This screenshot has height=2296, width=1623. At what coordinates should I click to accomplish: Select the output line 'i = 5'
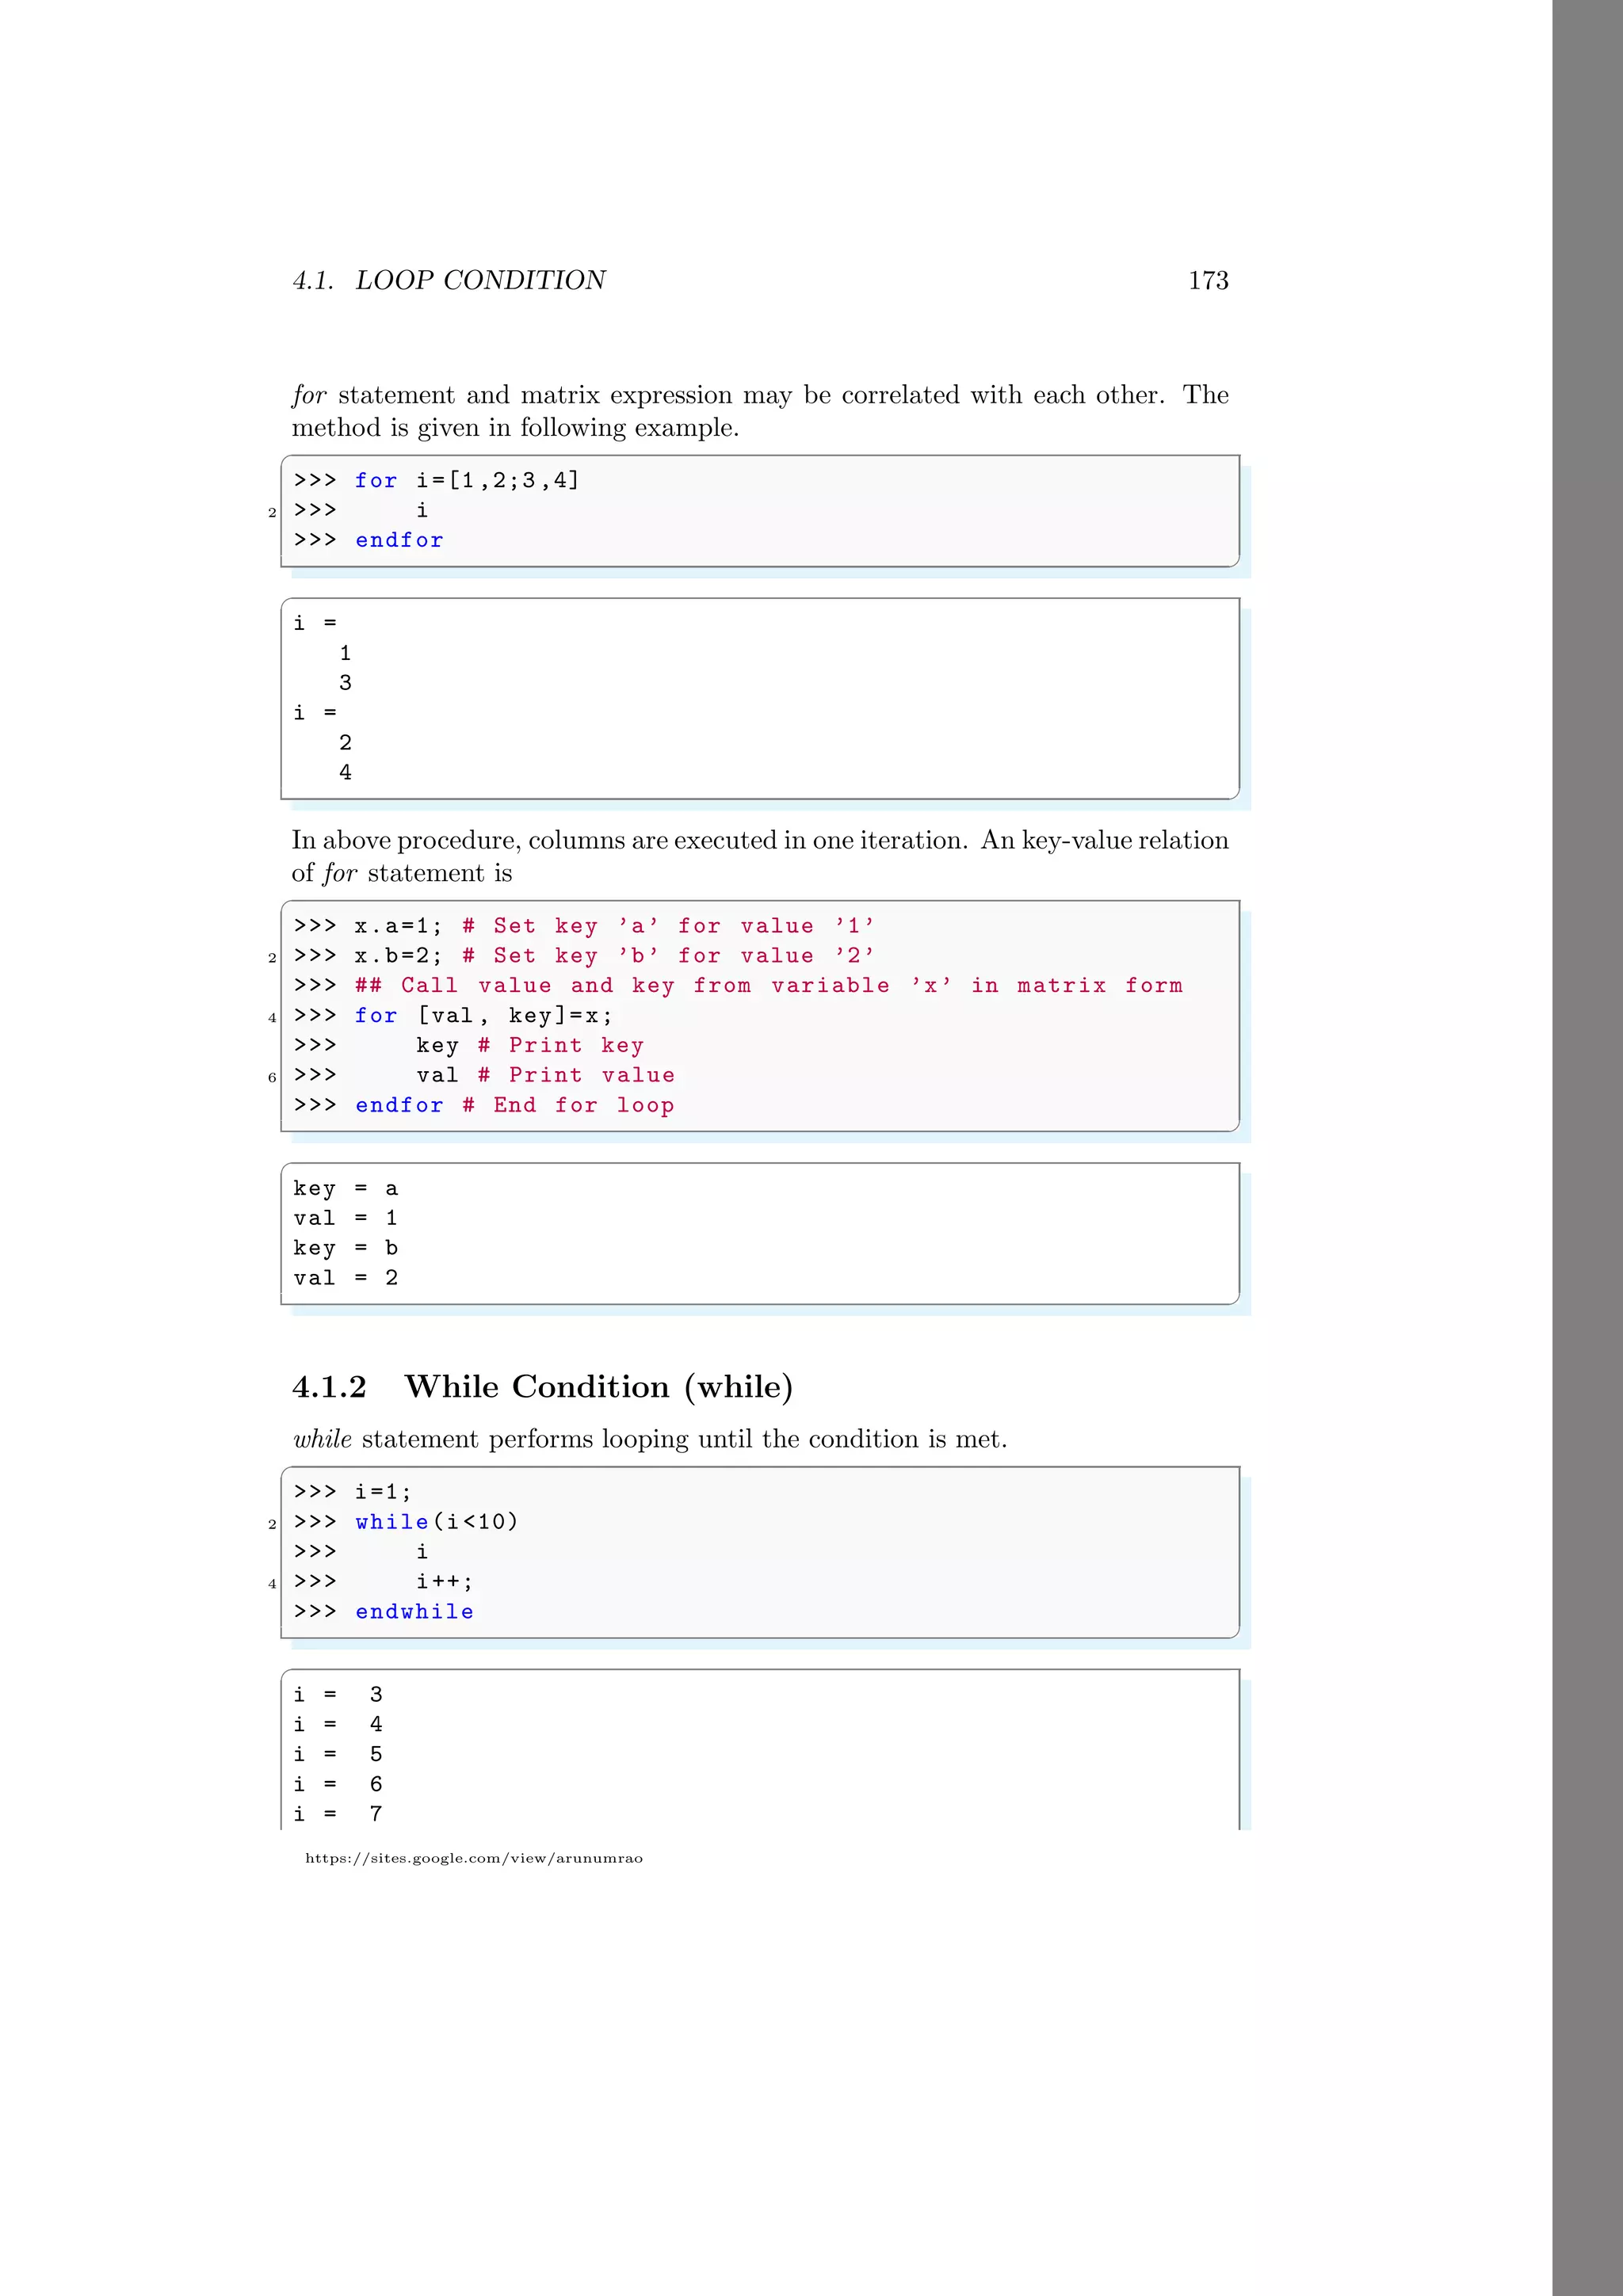click(338, 1755)
